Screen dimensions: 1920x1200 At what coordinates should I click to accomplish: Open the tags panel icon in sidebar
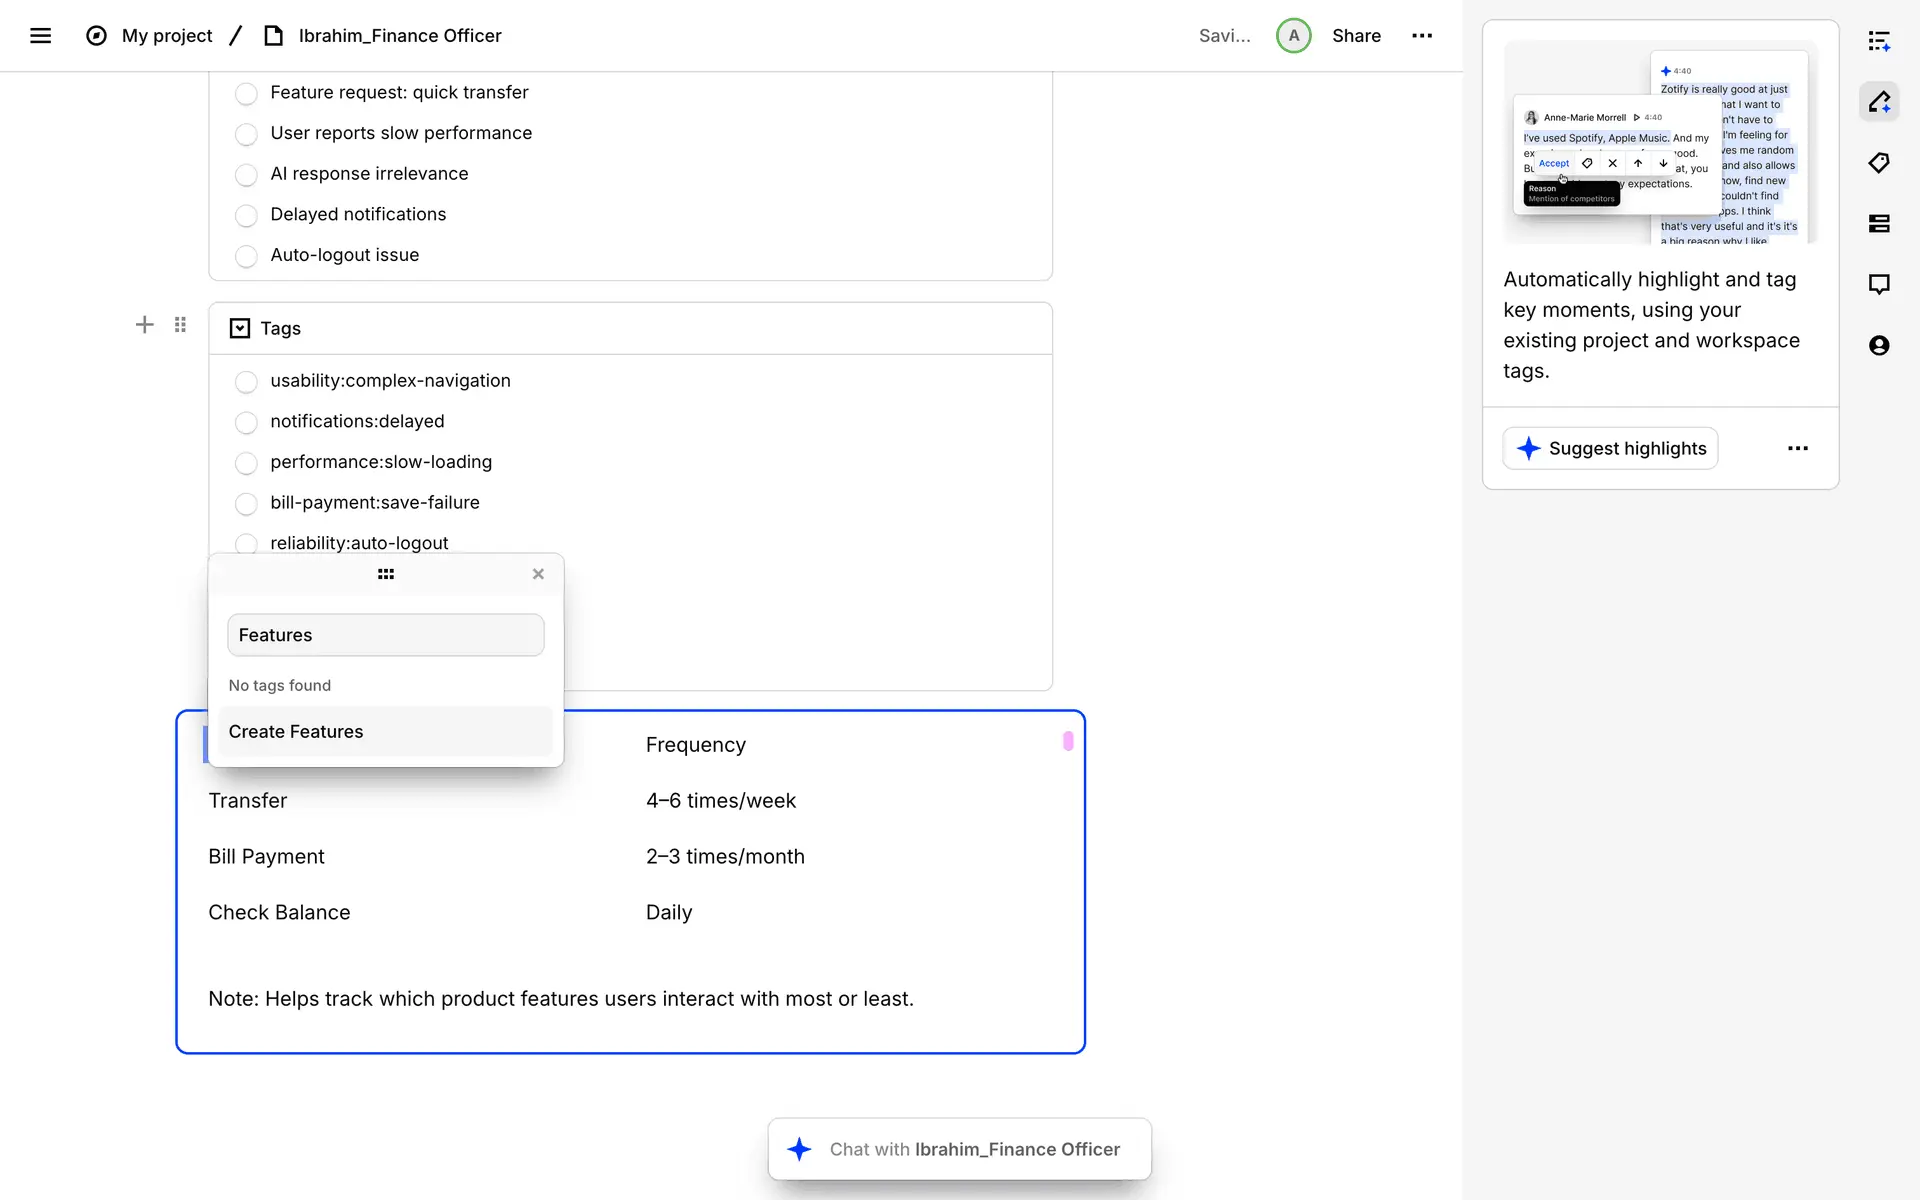click(1879, 163)
